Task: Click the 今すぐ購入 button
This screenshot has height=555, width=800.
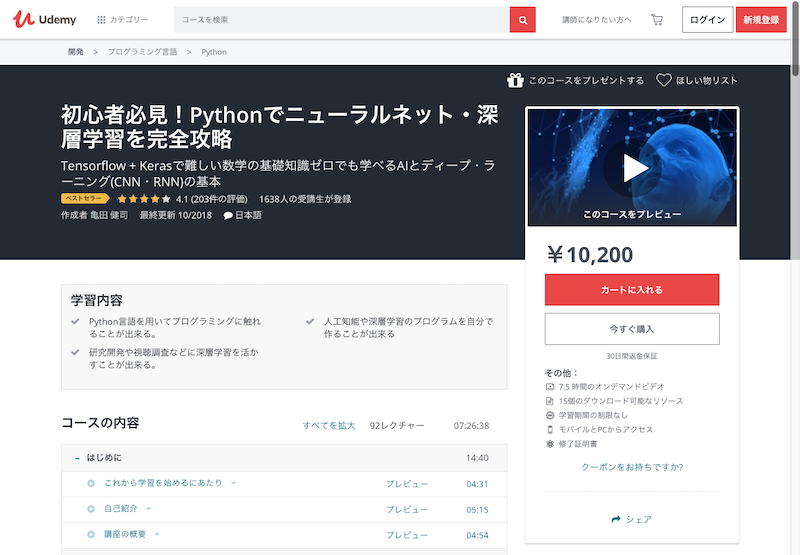Action: tap(632, 329)
